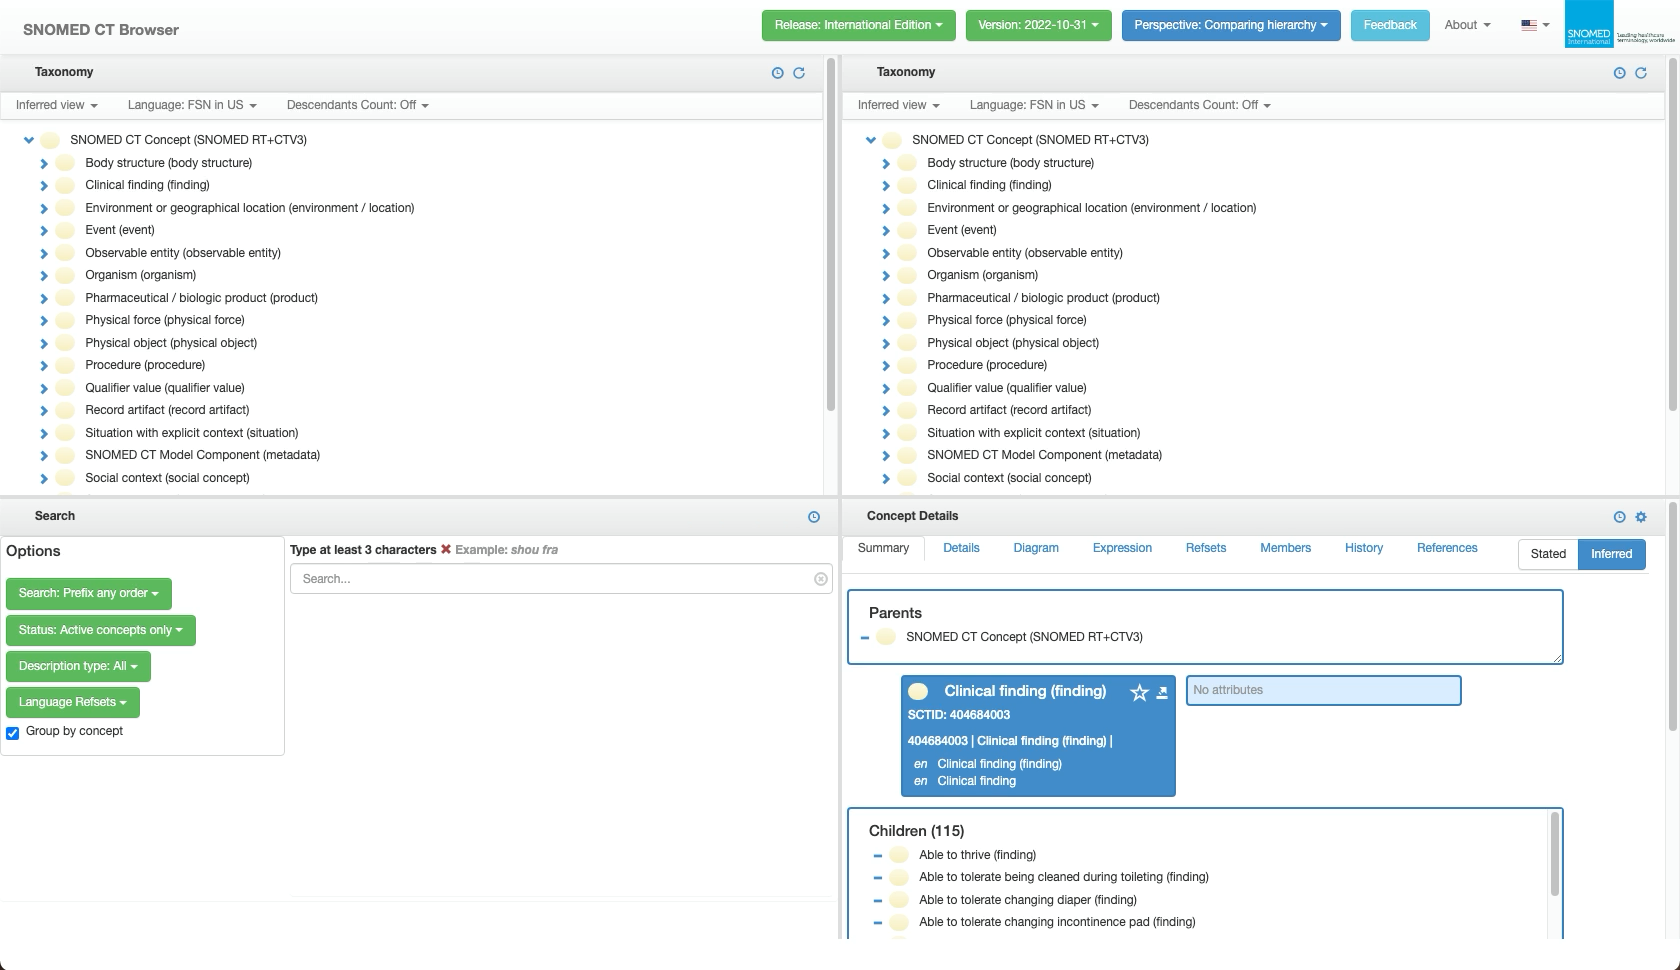Viewport: 1680px width, 970px height.
Task: Reset the right Taxonomy panel tree
Action: coord(1641,73)
